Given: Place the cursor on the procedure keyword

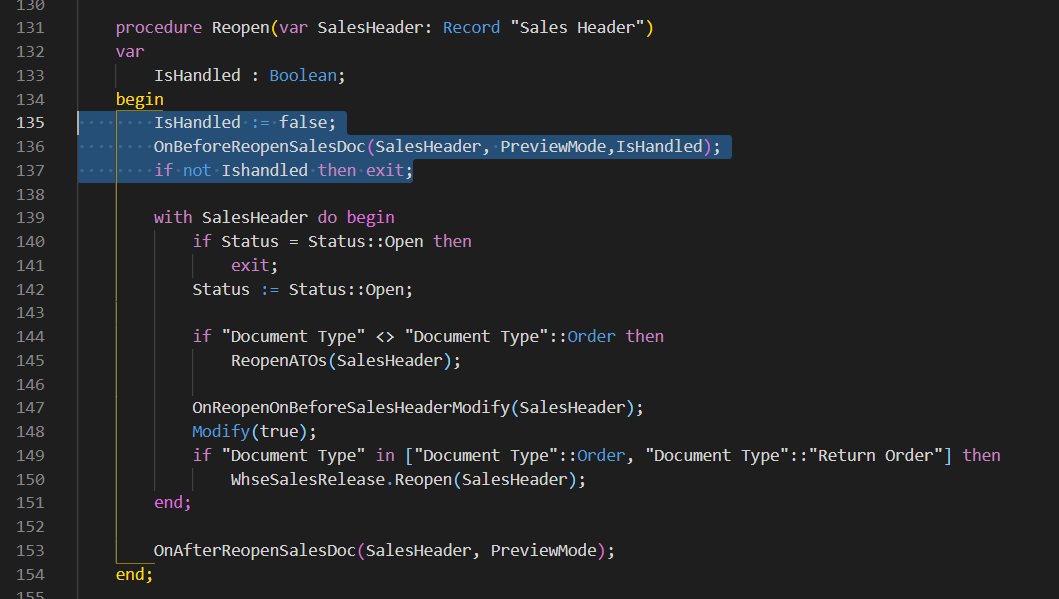Looking at the screenshot, I should click(x=158, y=27).
